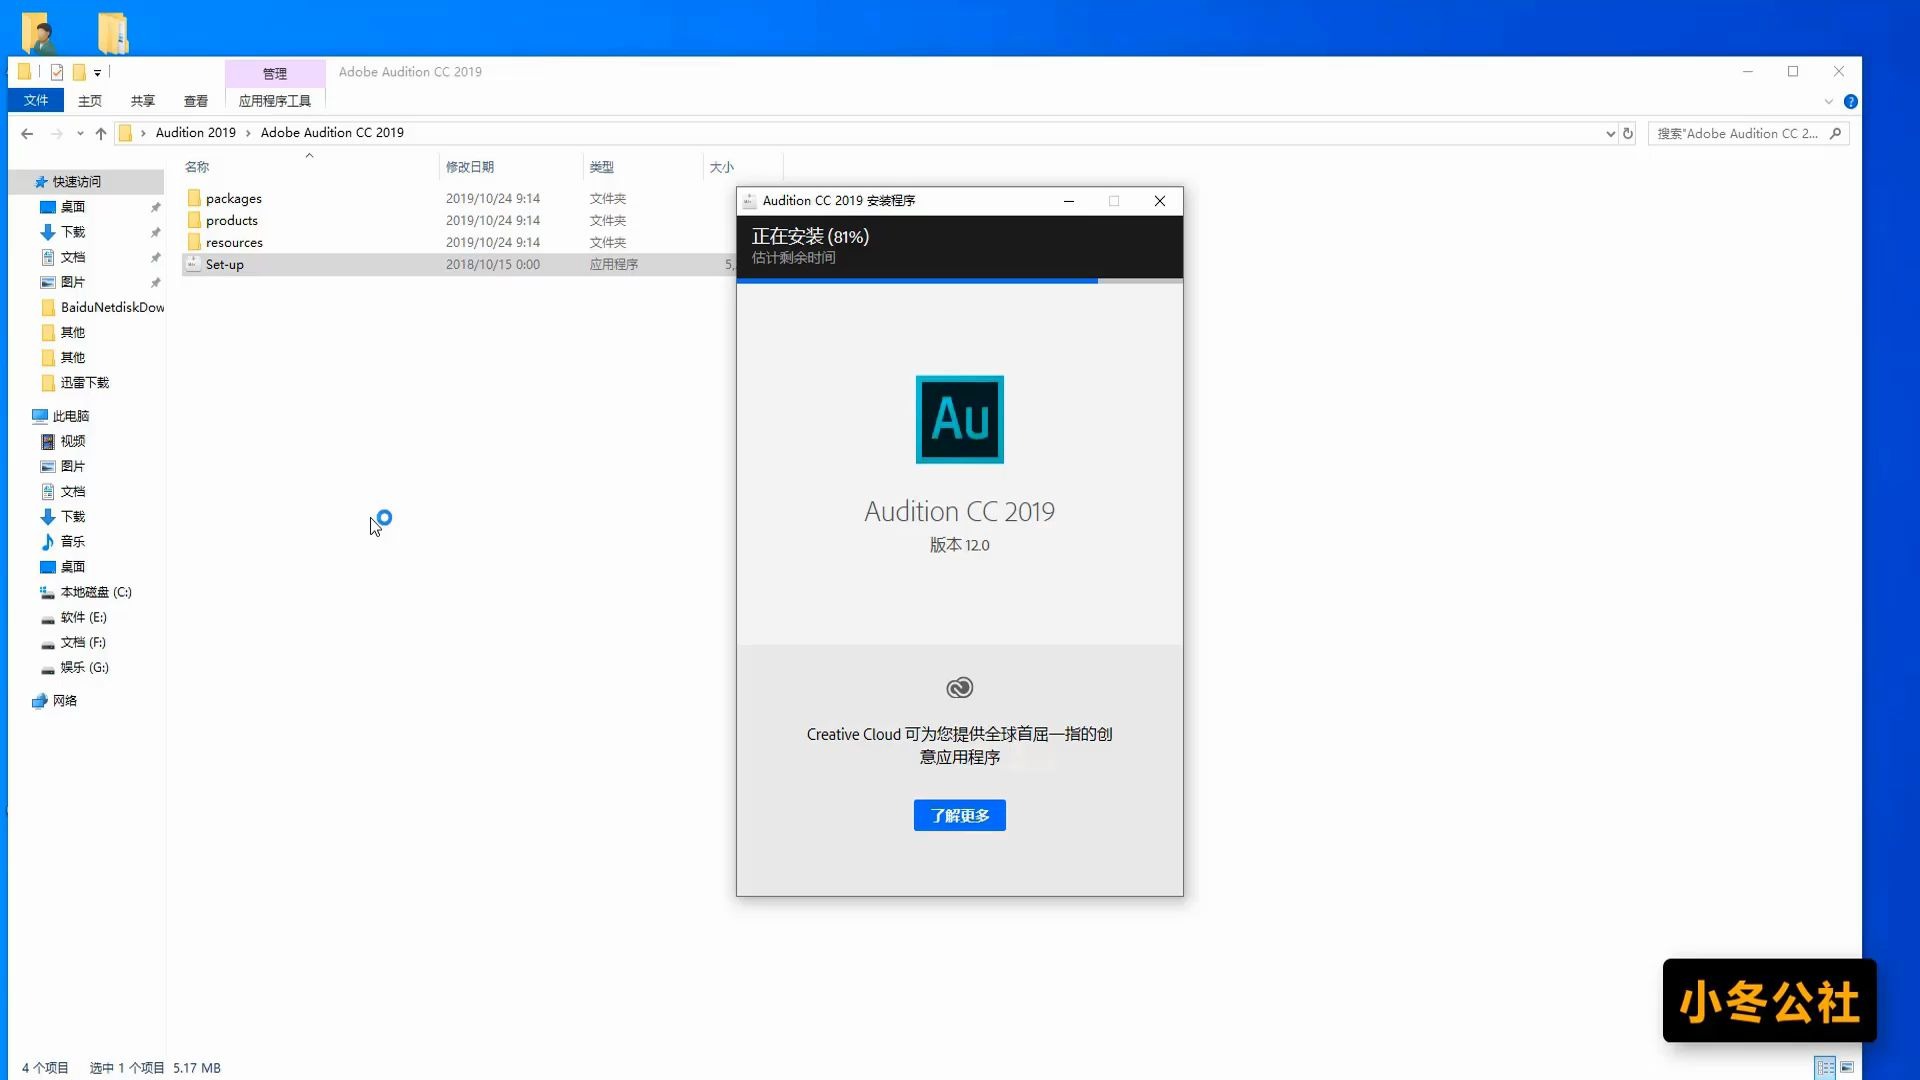This screenshot has height=1080, width=1920.
Task: Click the Audition 2019 breadcrumb
Action: 196,132
